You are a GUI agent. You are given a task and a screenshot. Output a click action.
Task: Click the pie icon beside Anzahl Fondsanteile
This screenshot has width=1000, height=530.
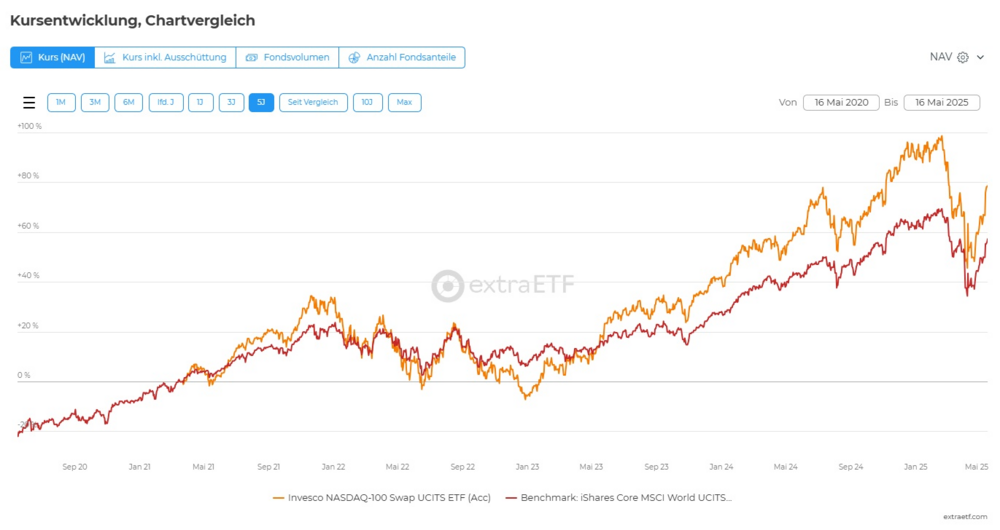tap(354, 58)
